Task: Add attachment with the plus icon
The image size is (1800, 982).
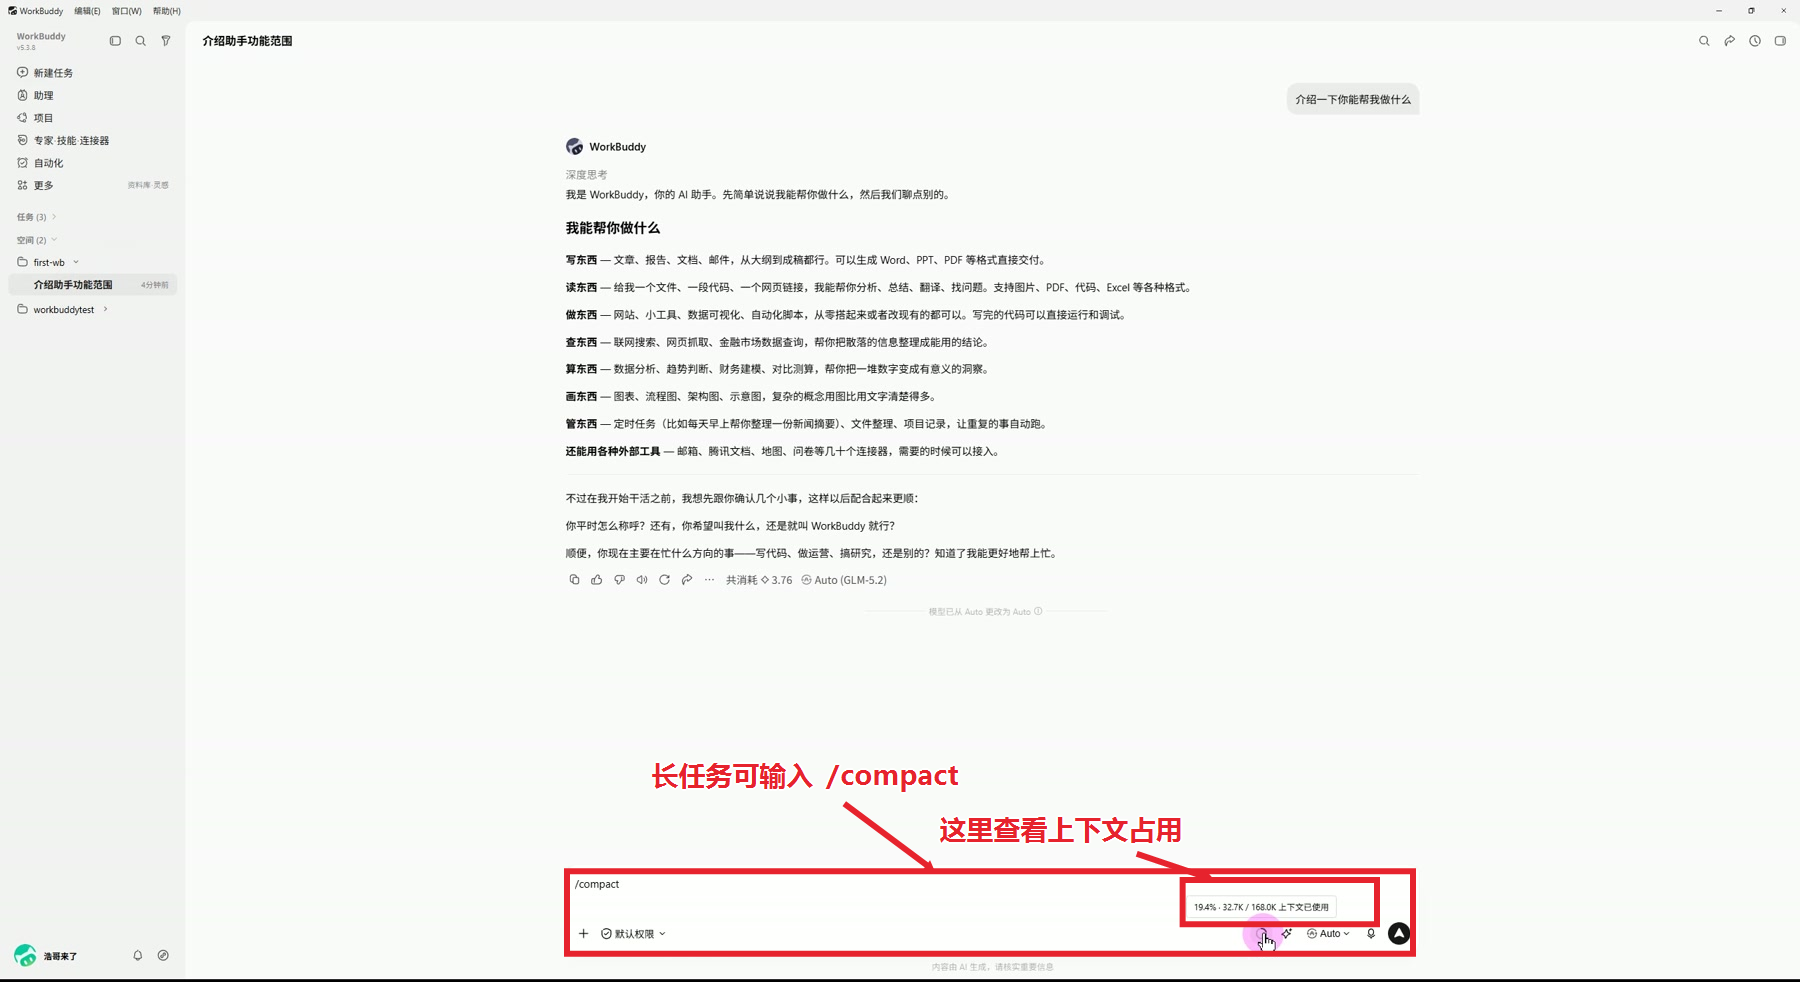Action: 583,934
